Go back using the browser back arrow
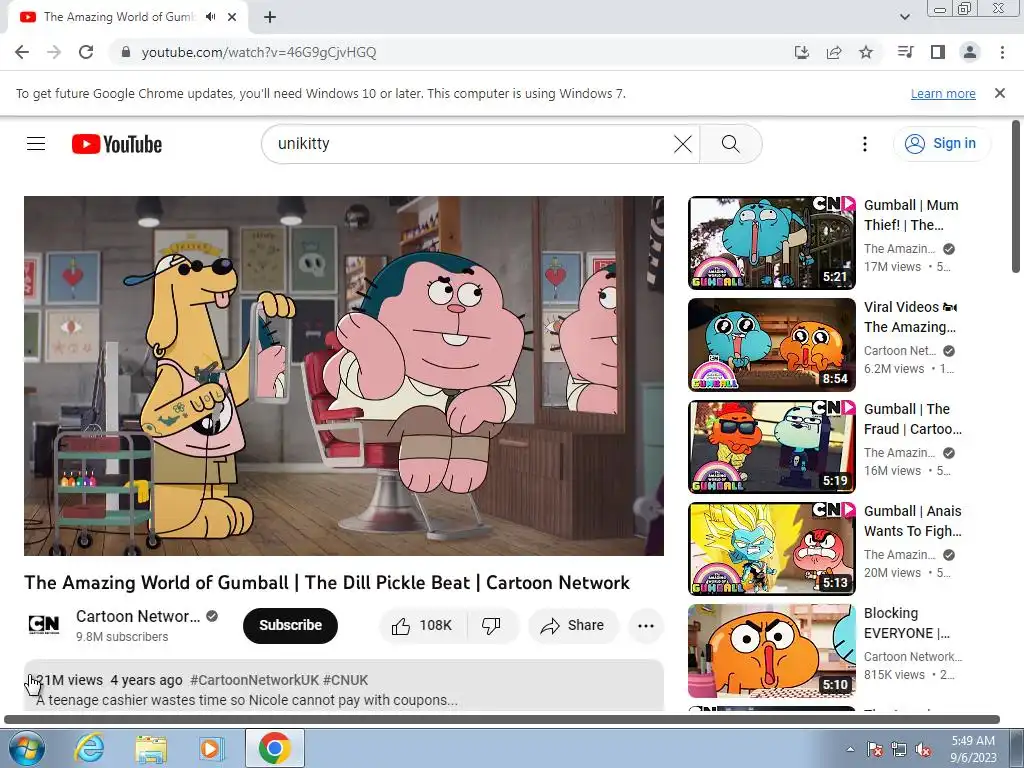 coord(22,52)
